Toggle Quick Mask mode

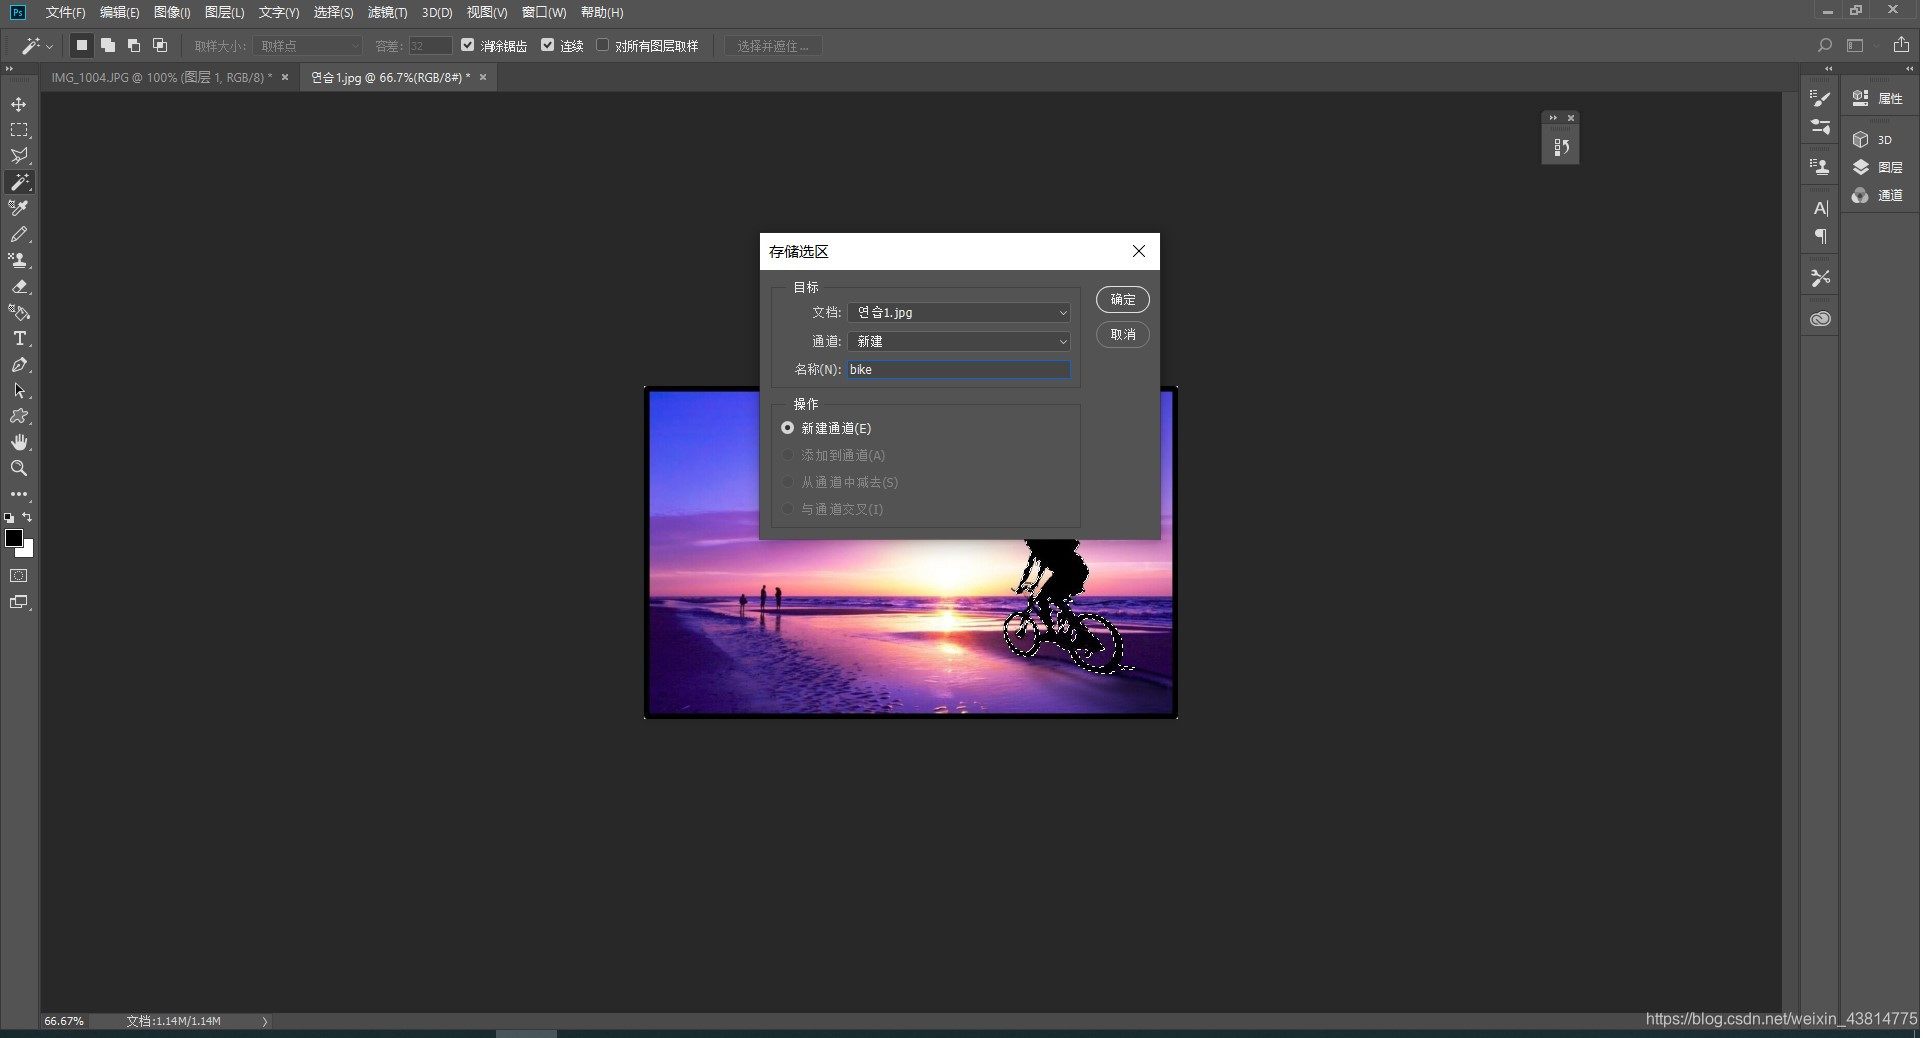point(19,576)
